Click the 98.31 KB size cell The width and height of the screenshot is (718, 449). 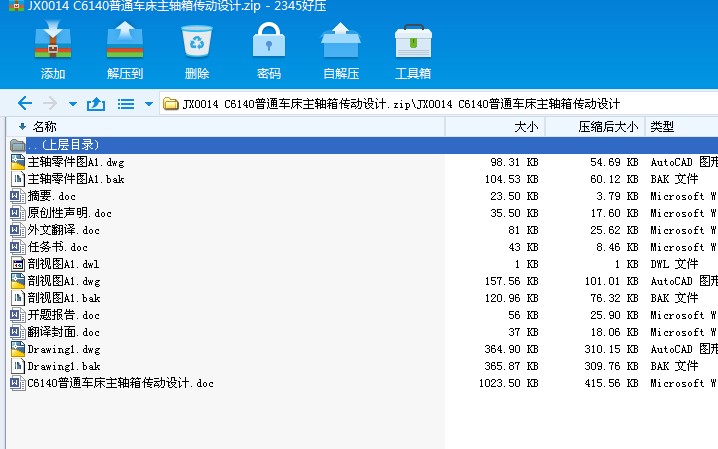pyautogui.click(x=514, y=162)
